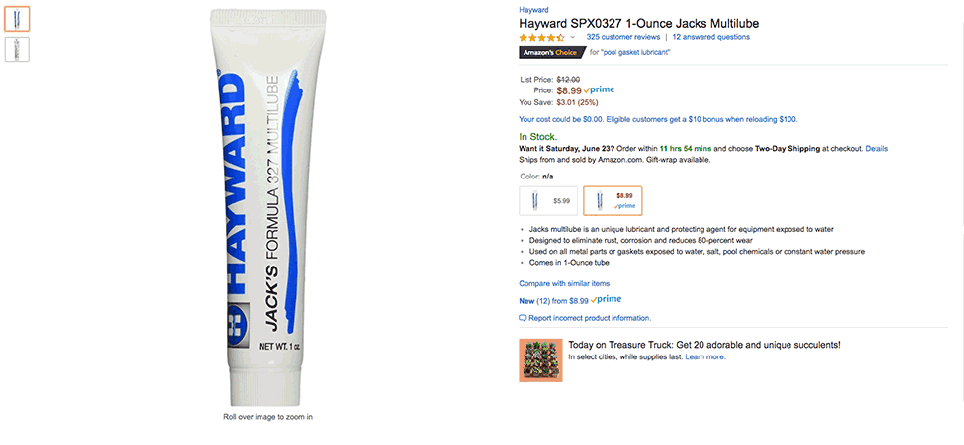Screen dimensions: 964x445
Task: Click the Amazon's Choice badge
Action: tap(551, 53)
